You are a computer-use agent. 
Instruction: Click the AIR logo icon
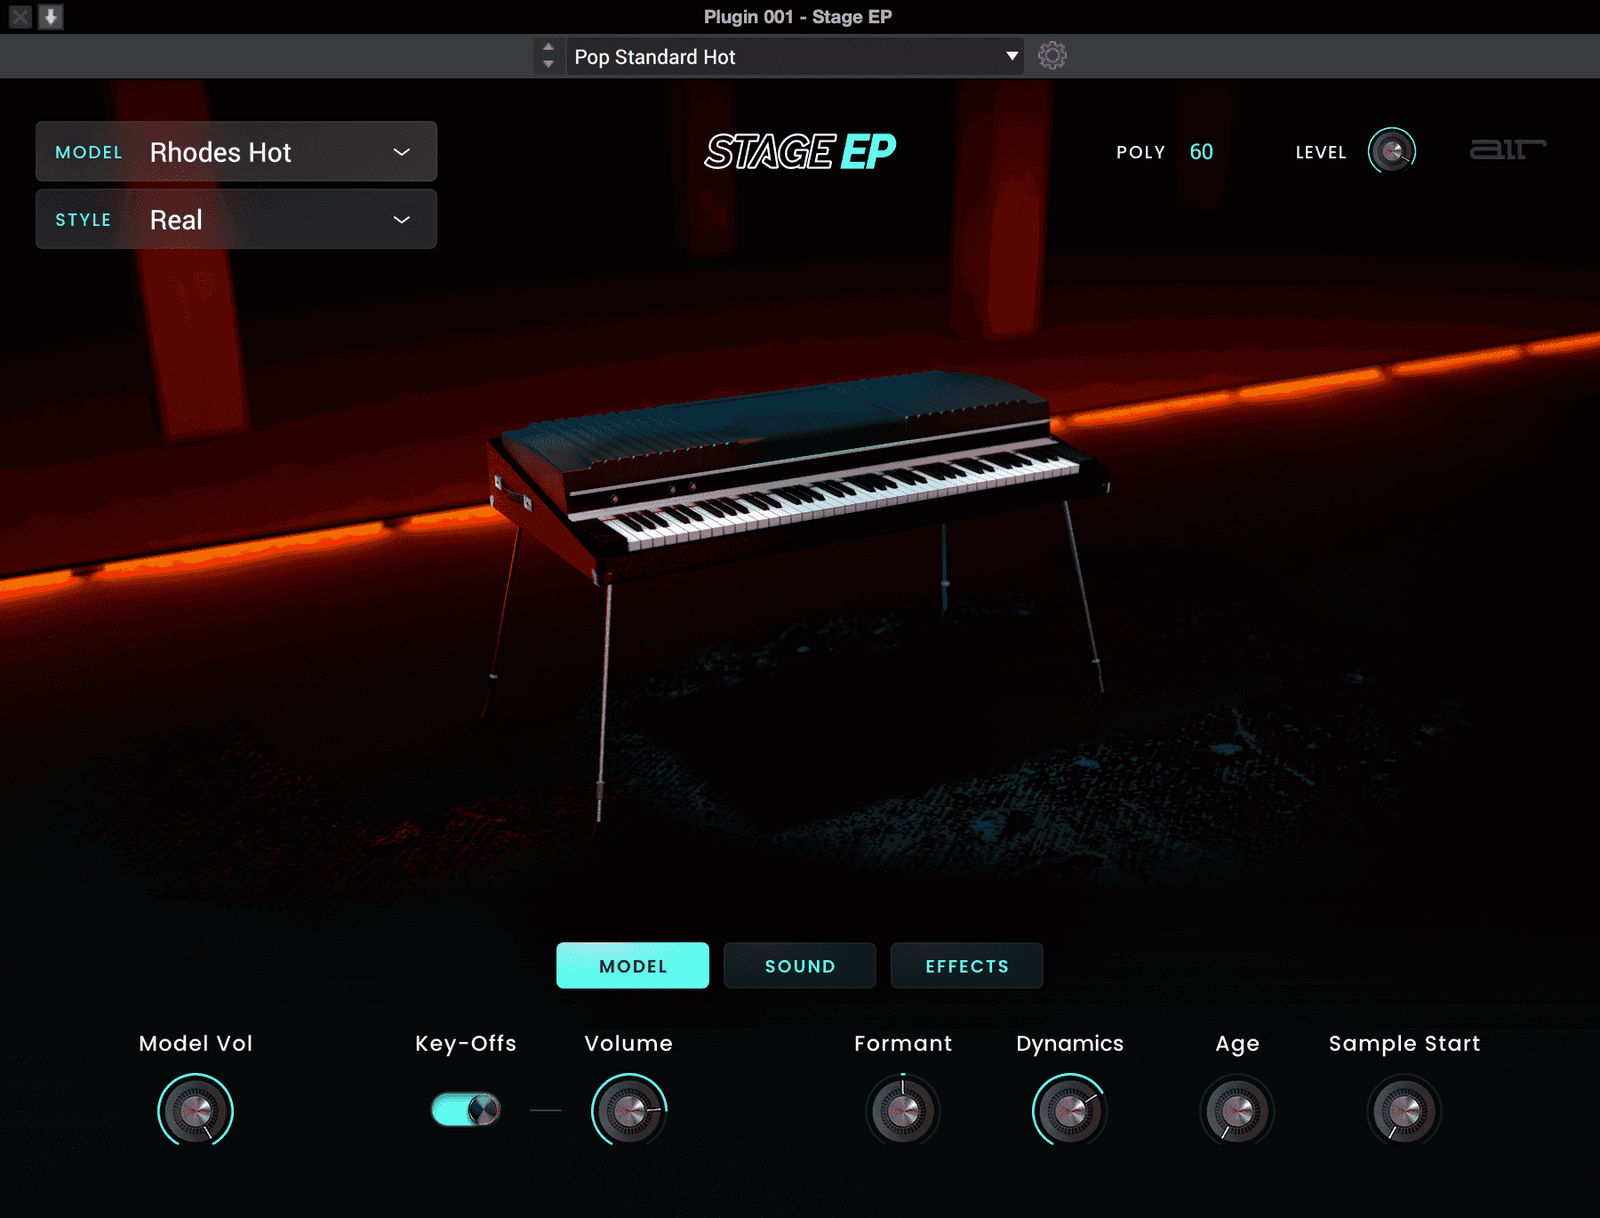click(x=1507, y=150)
